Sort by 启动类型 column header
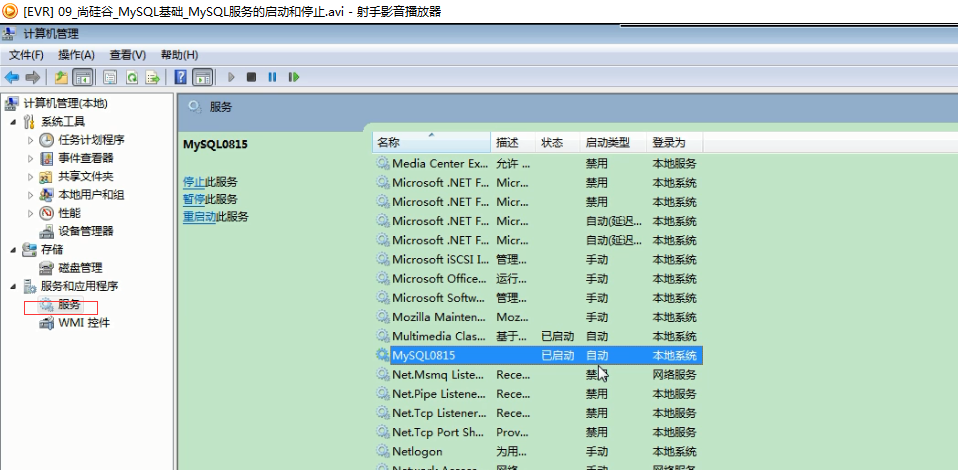 613,142
